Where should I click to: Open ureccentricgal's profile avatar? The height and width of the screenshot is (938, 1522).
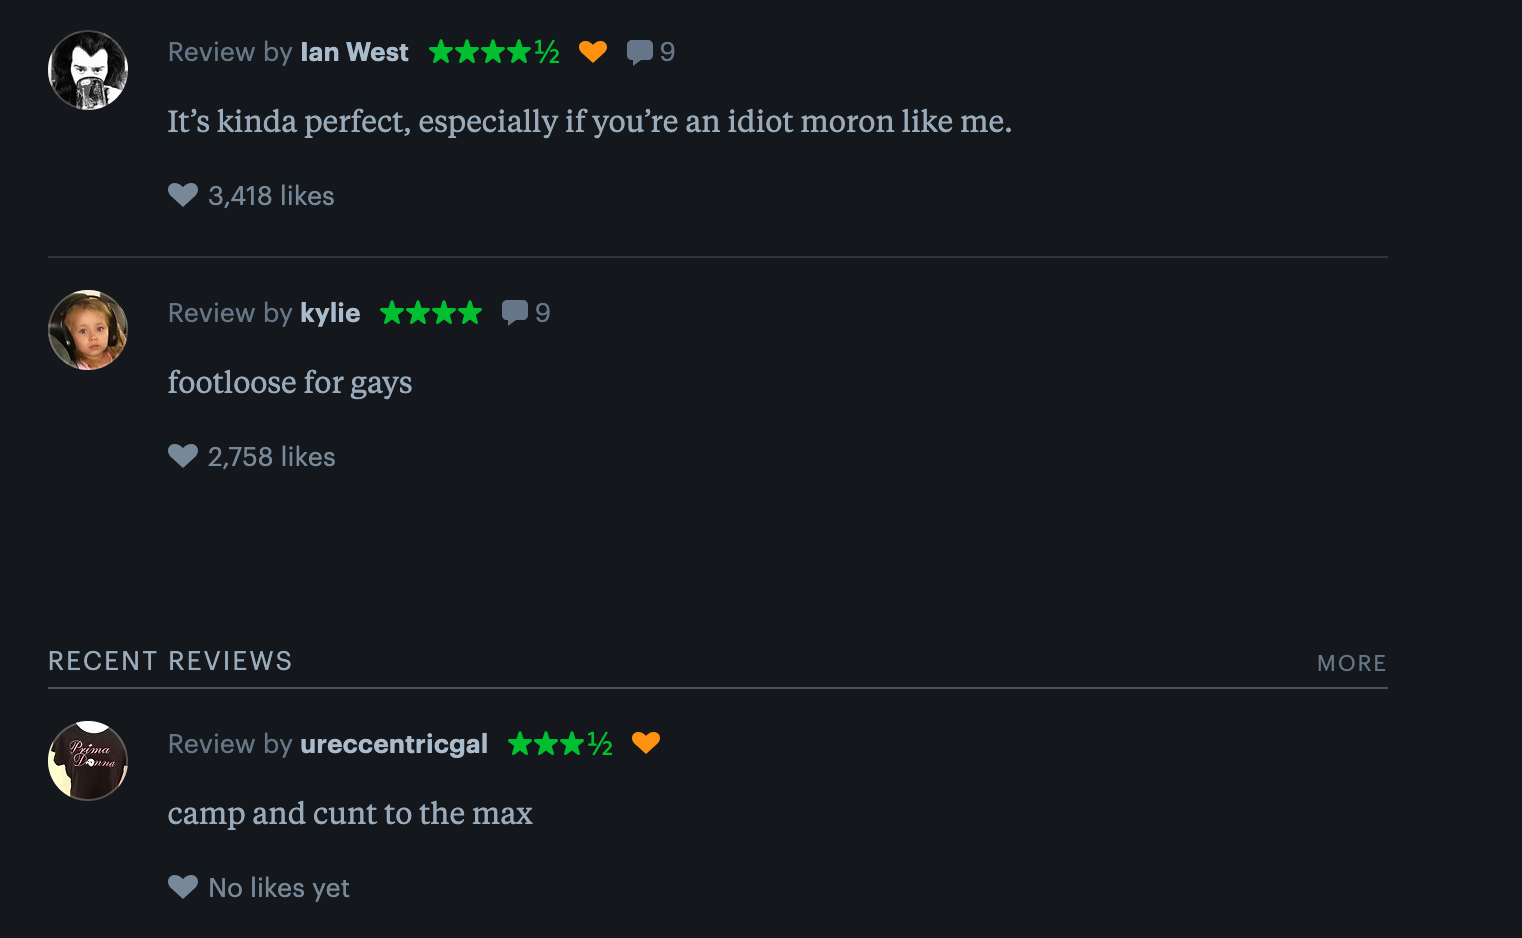[88, 761]
